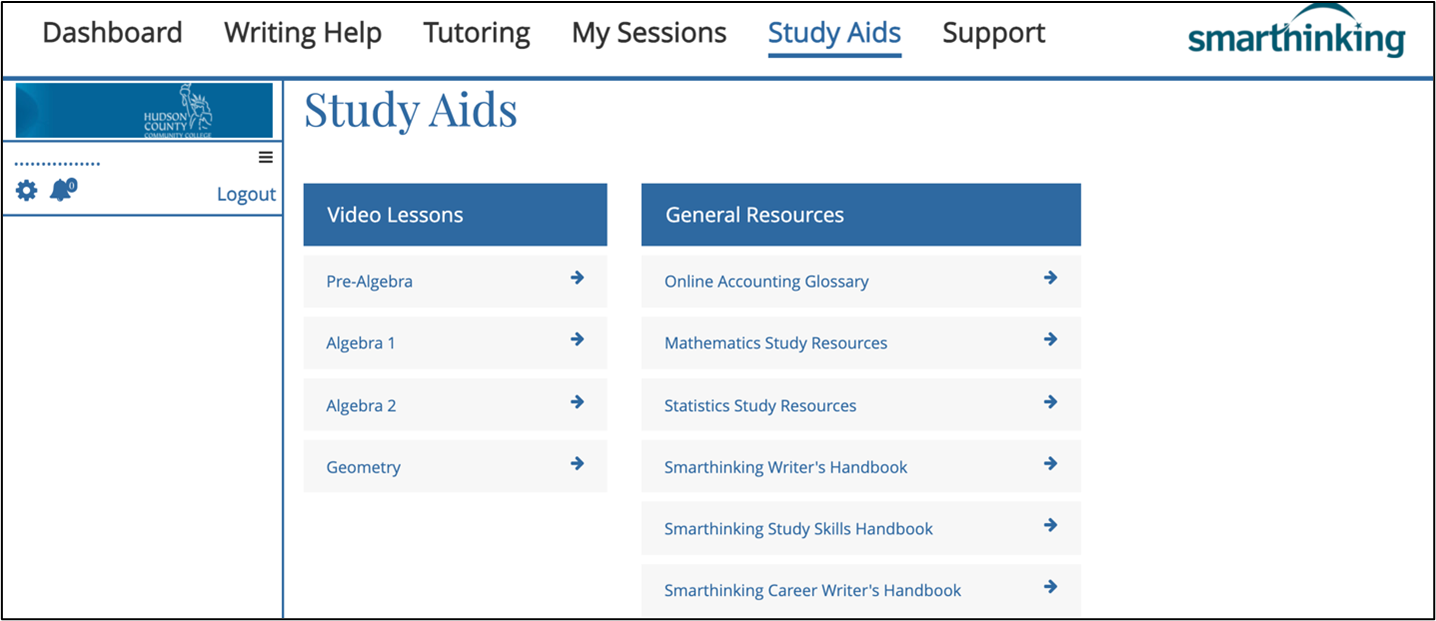The width and height of the screenshot is (1436, 621).
Task: Open the Dashboard tab
Action: point(112,33)
